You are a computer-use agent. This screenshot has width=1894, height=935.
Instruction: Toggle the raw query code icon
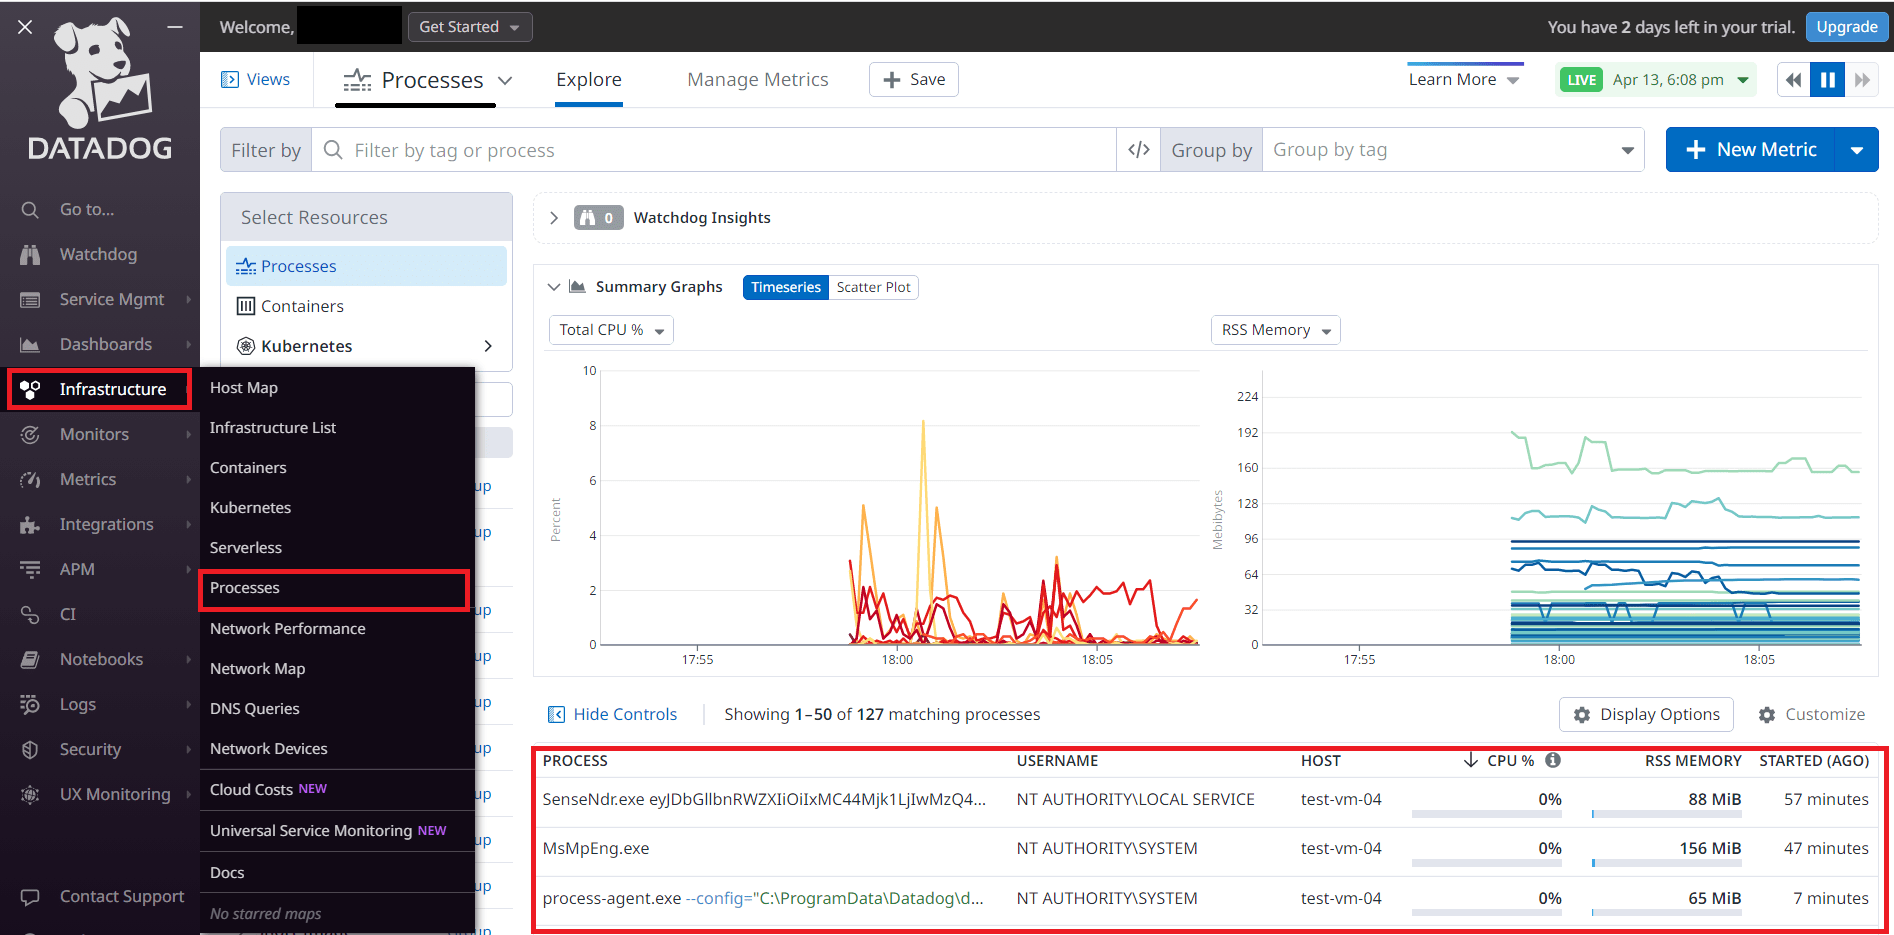[x=1139, y=150]
